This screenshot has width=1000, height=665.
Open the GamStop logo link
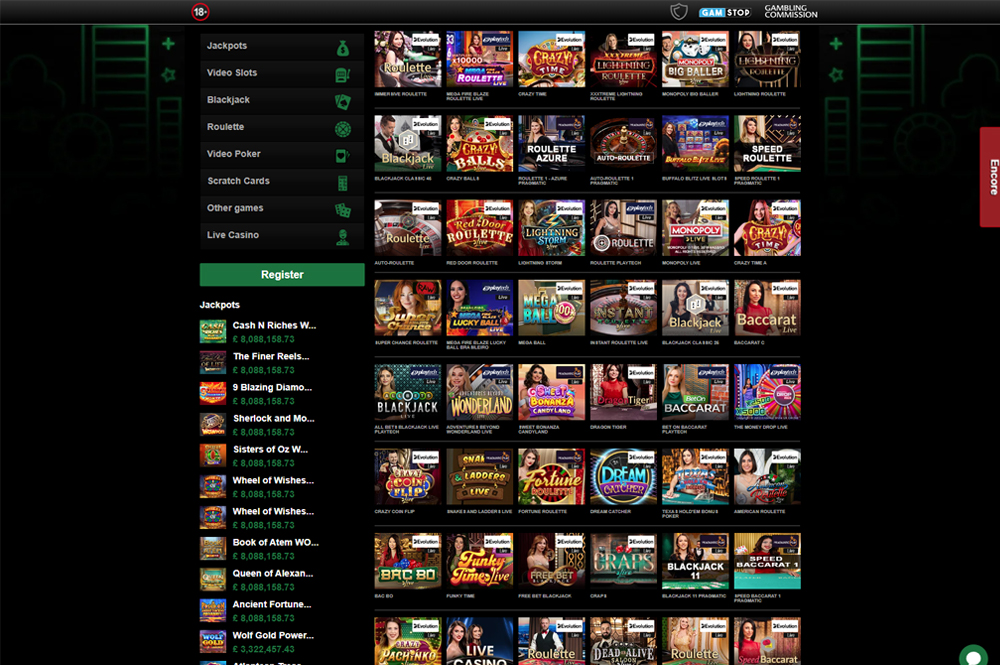pos(724,12)
